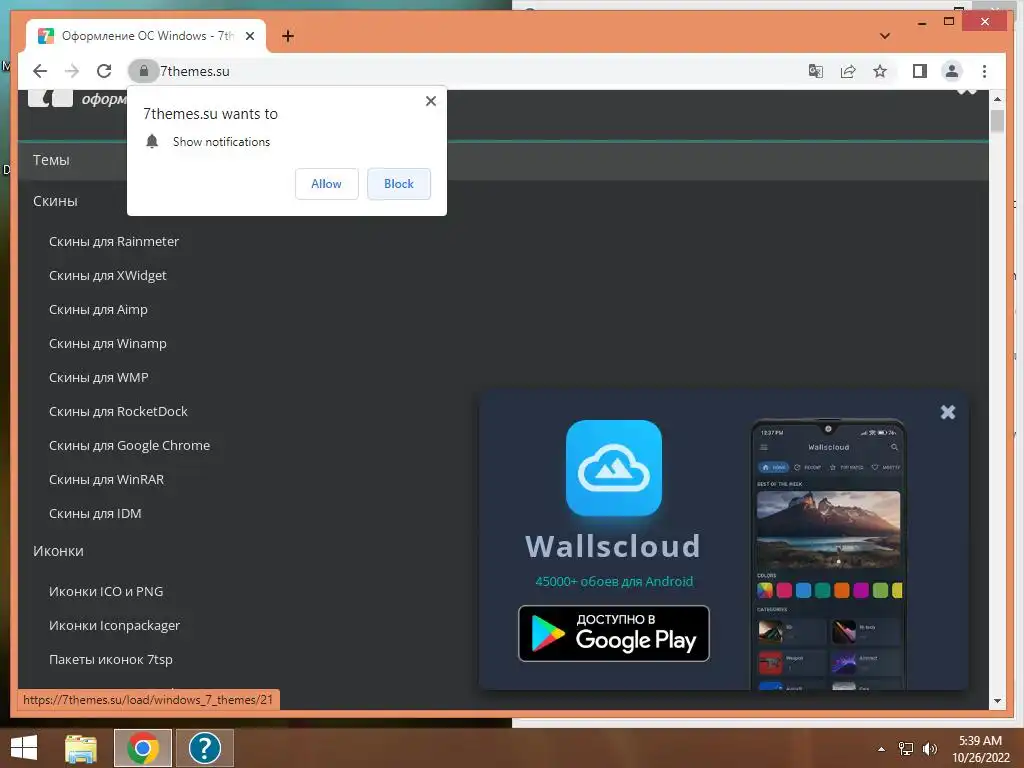Open Скины для Winamp

[108, 344]
